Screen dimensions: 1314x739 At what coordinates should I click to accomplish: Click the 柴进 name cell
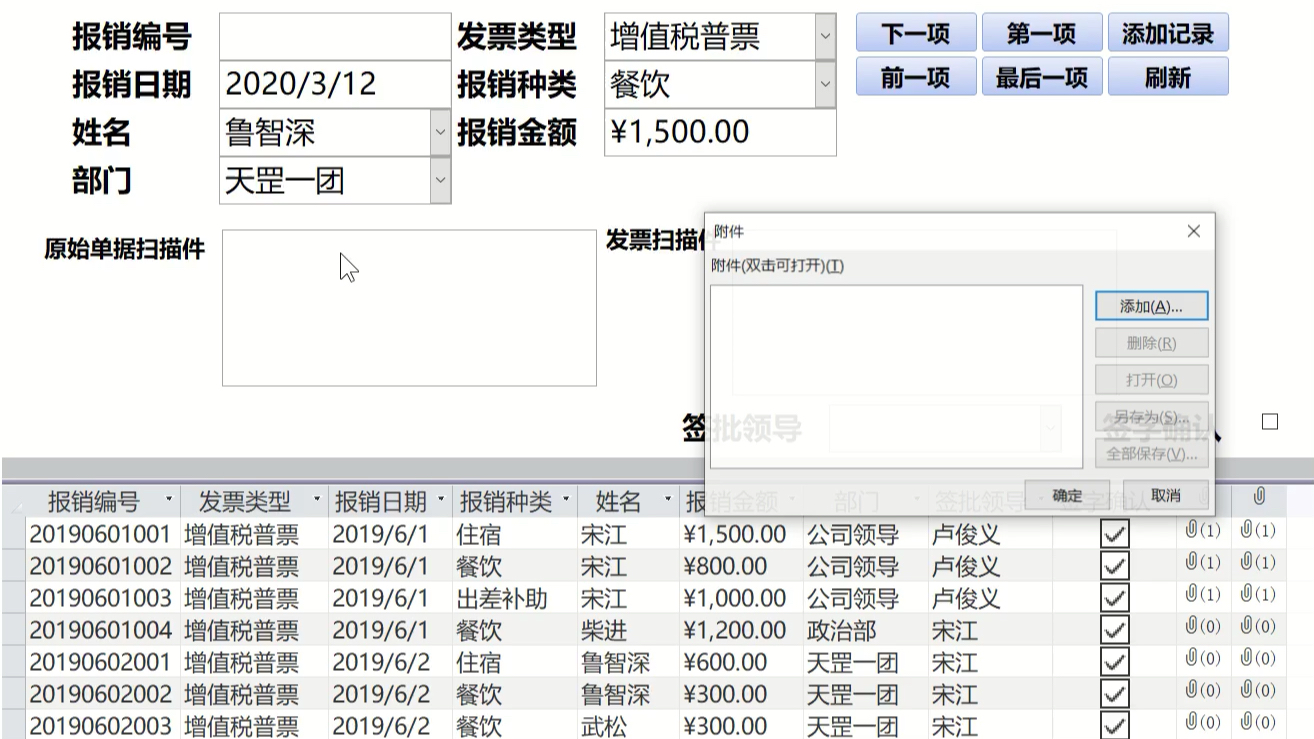point(627,630)
